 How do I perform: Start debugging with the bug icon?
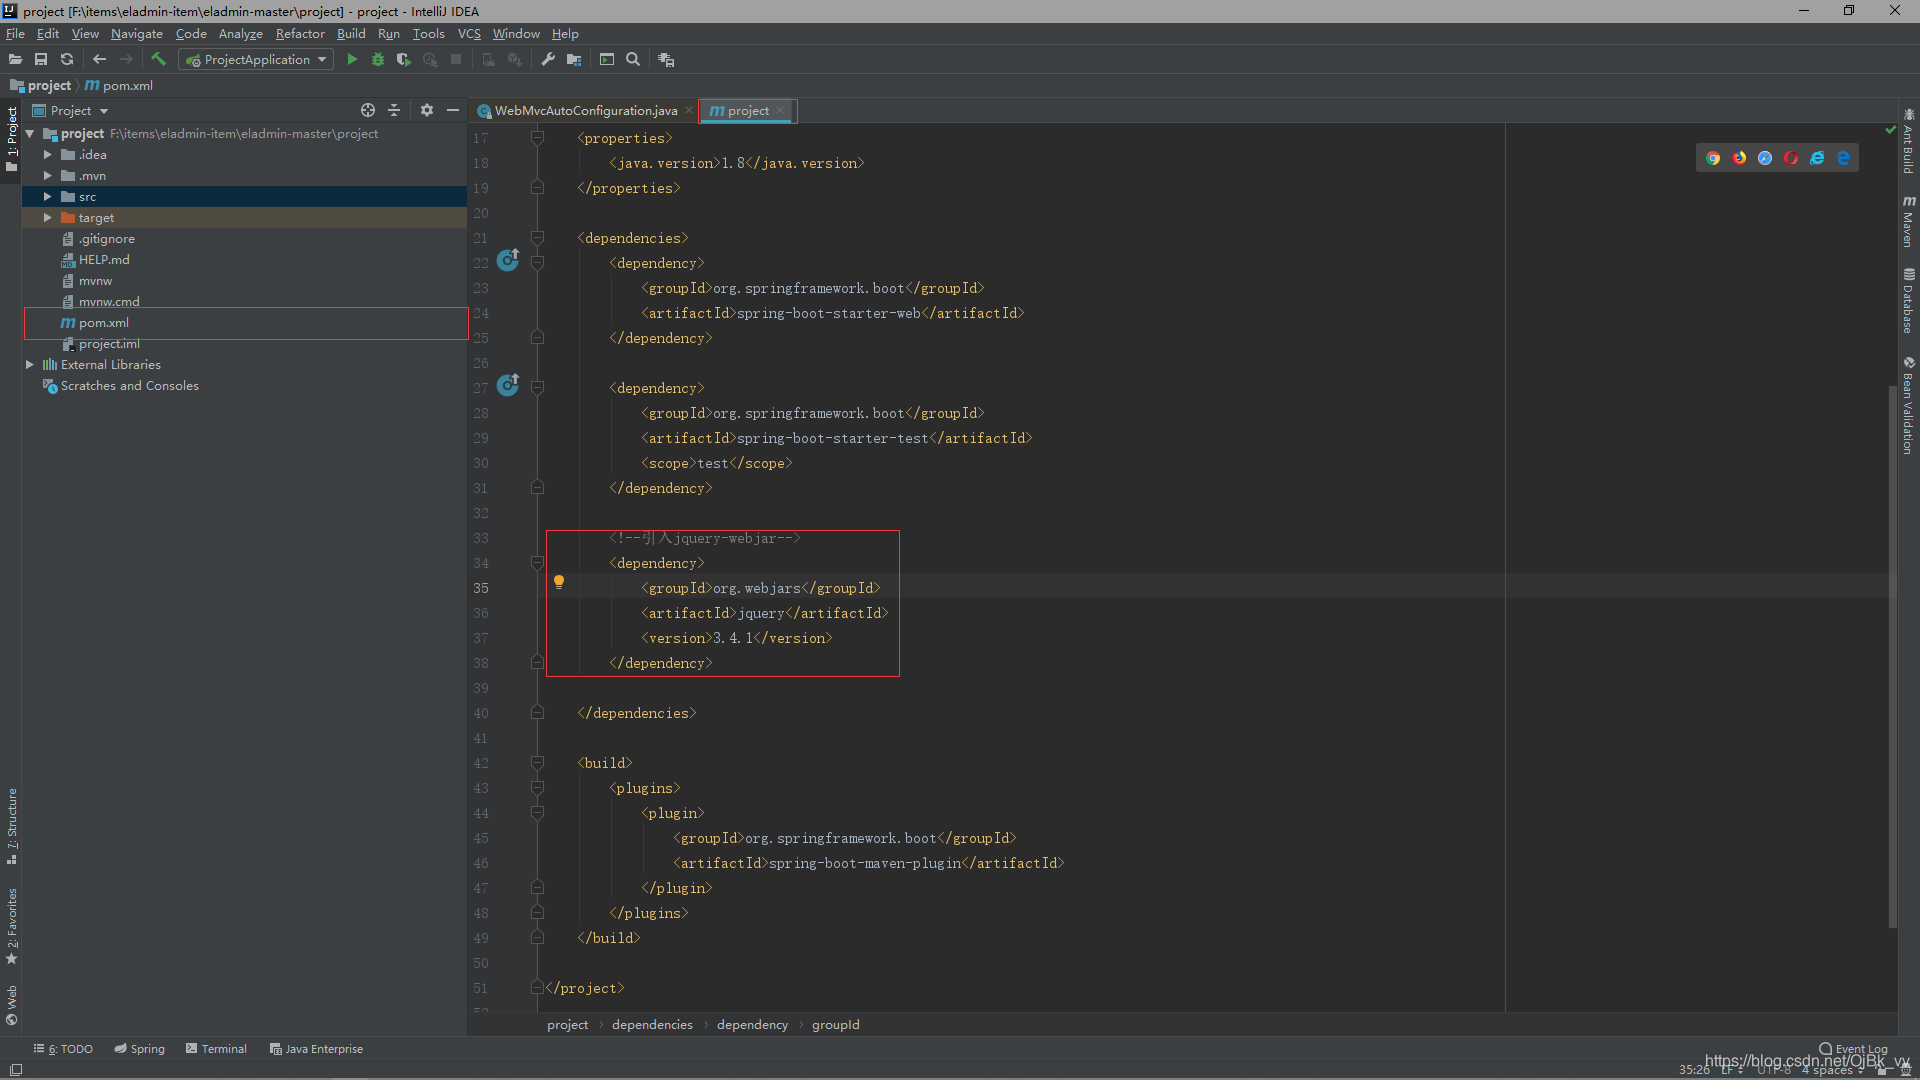(378, 60)
